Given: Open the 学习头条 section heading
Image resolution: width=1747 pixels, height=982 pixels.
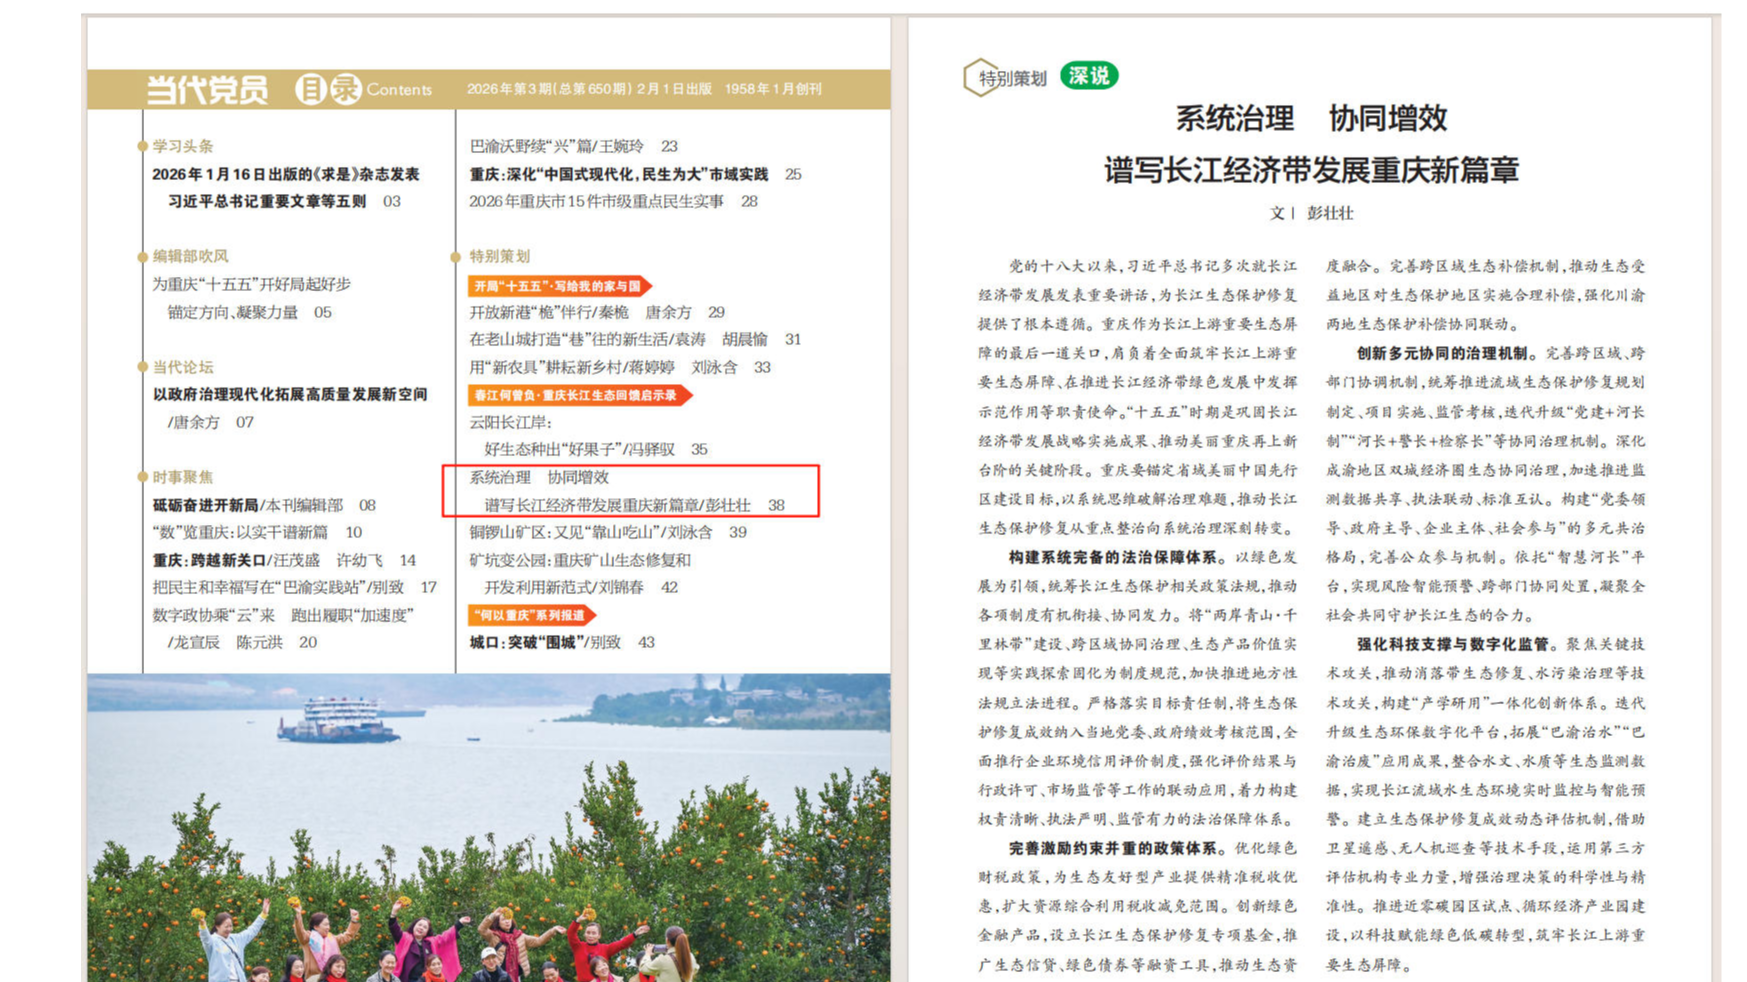Looking at the screenshot, I should pos(182,146).
